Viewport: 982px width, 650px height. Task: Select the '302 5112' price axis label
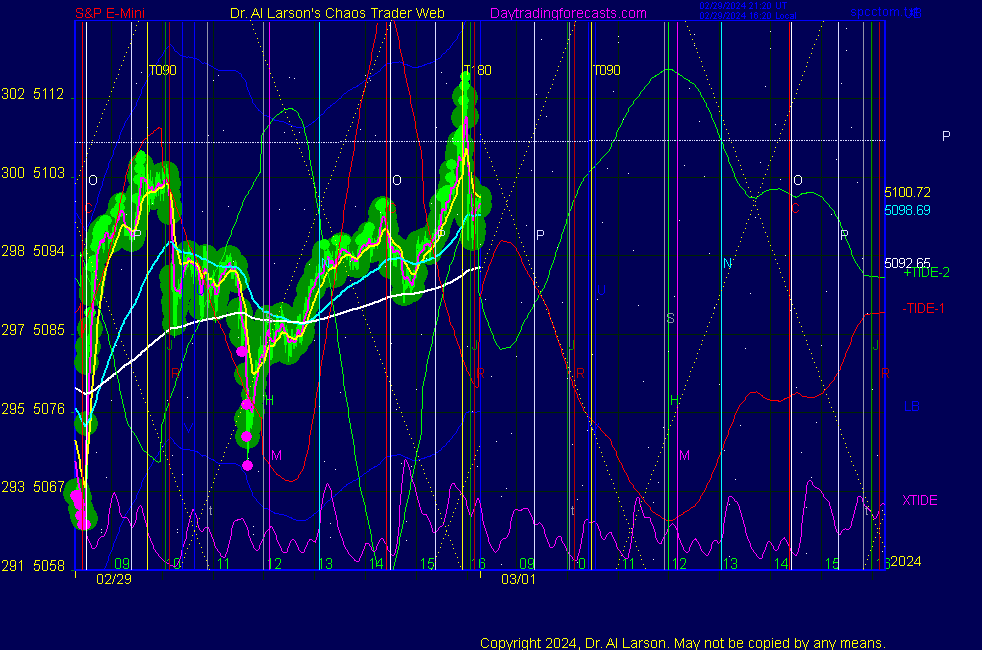coord(33,94)
